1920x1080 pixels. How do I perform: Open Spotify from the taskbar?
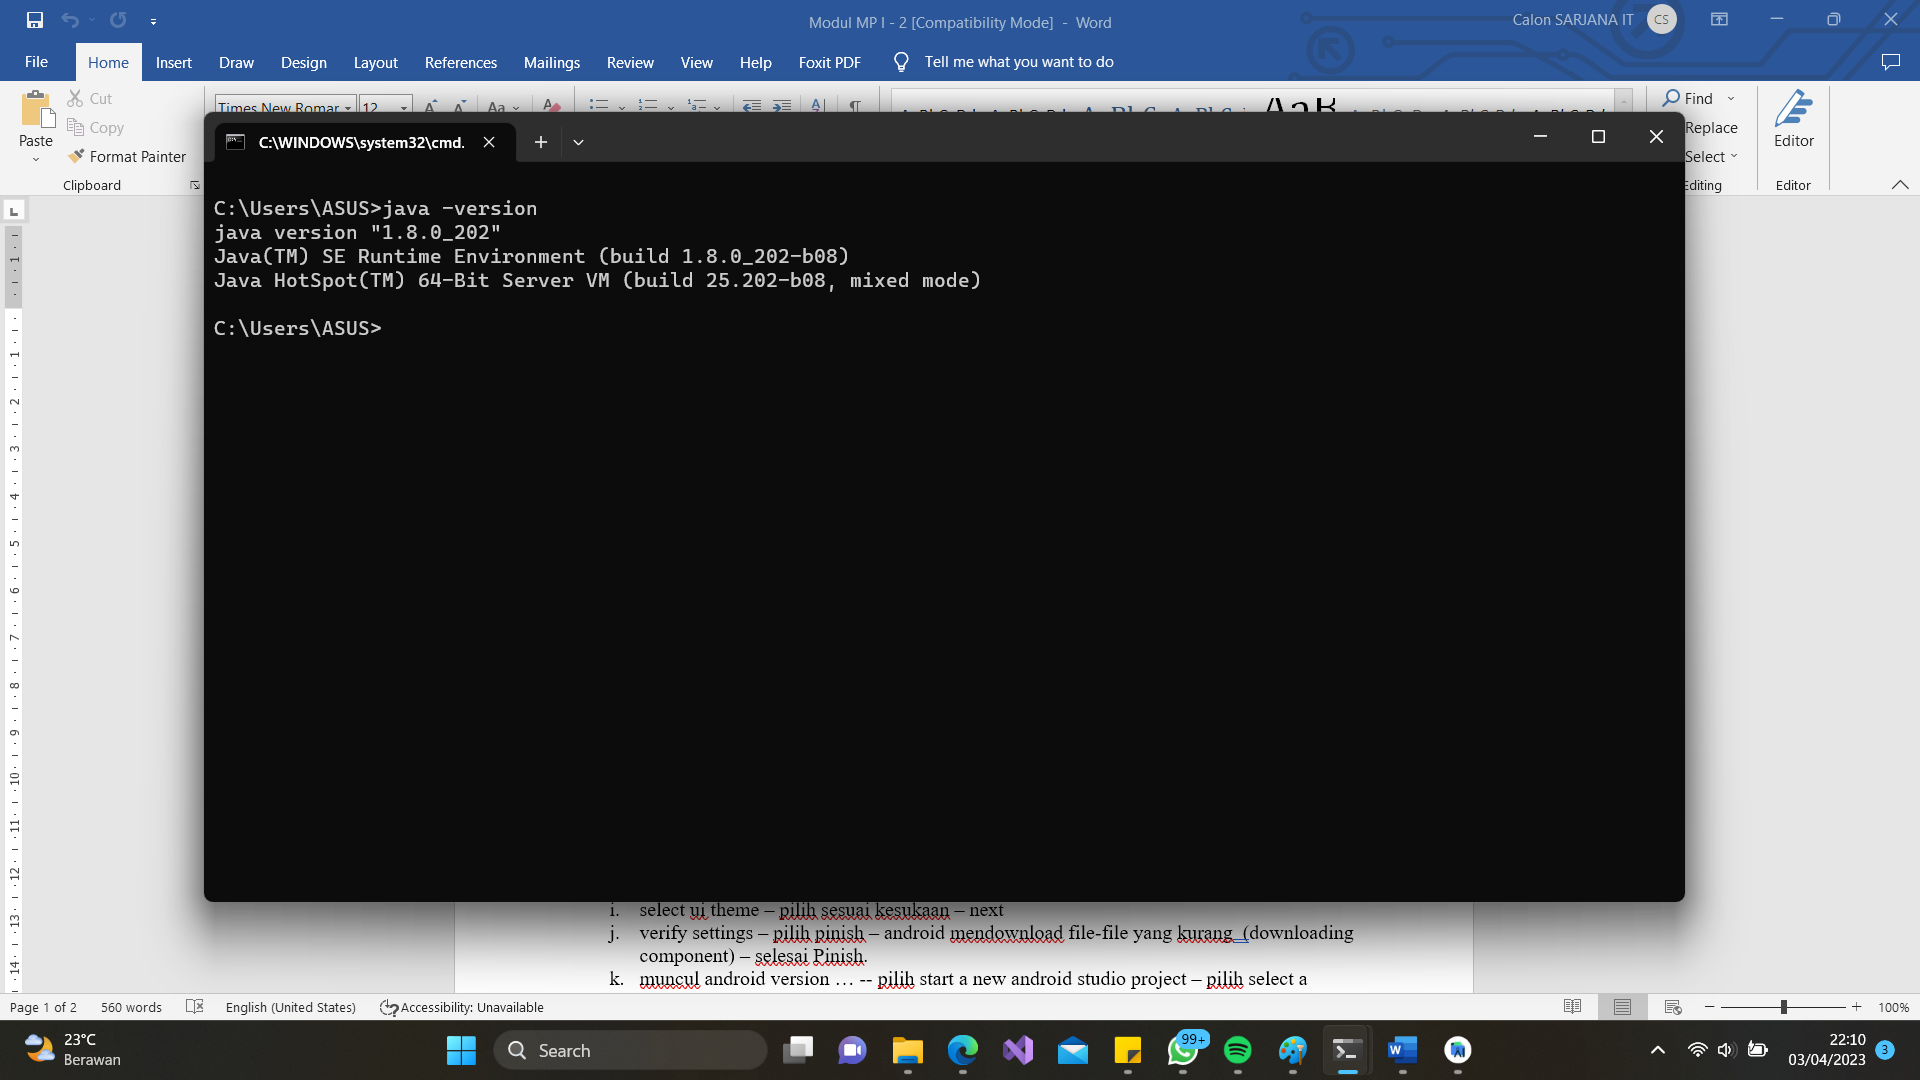point(1239,1050)
